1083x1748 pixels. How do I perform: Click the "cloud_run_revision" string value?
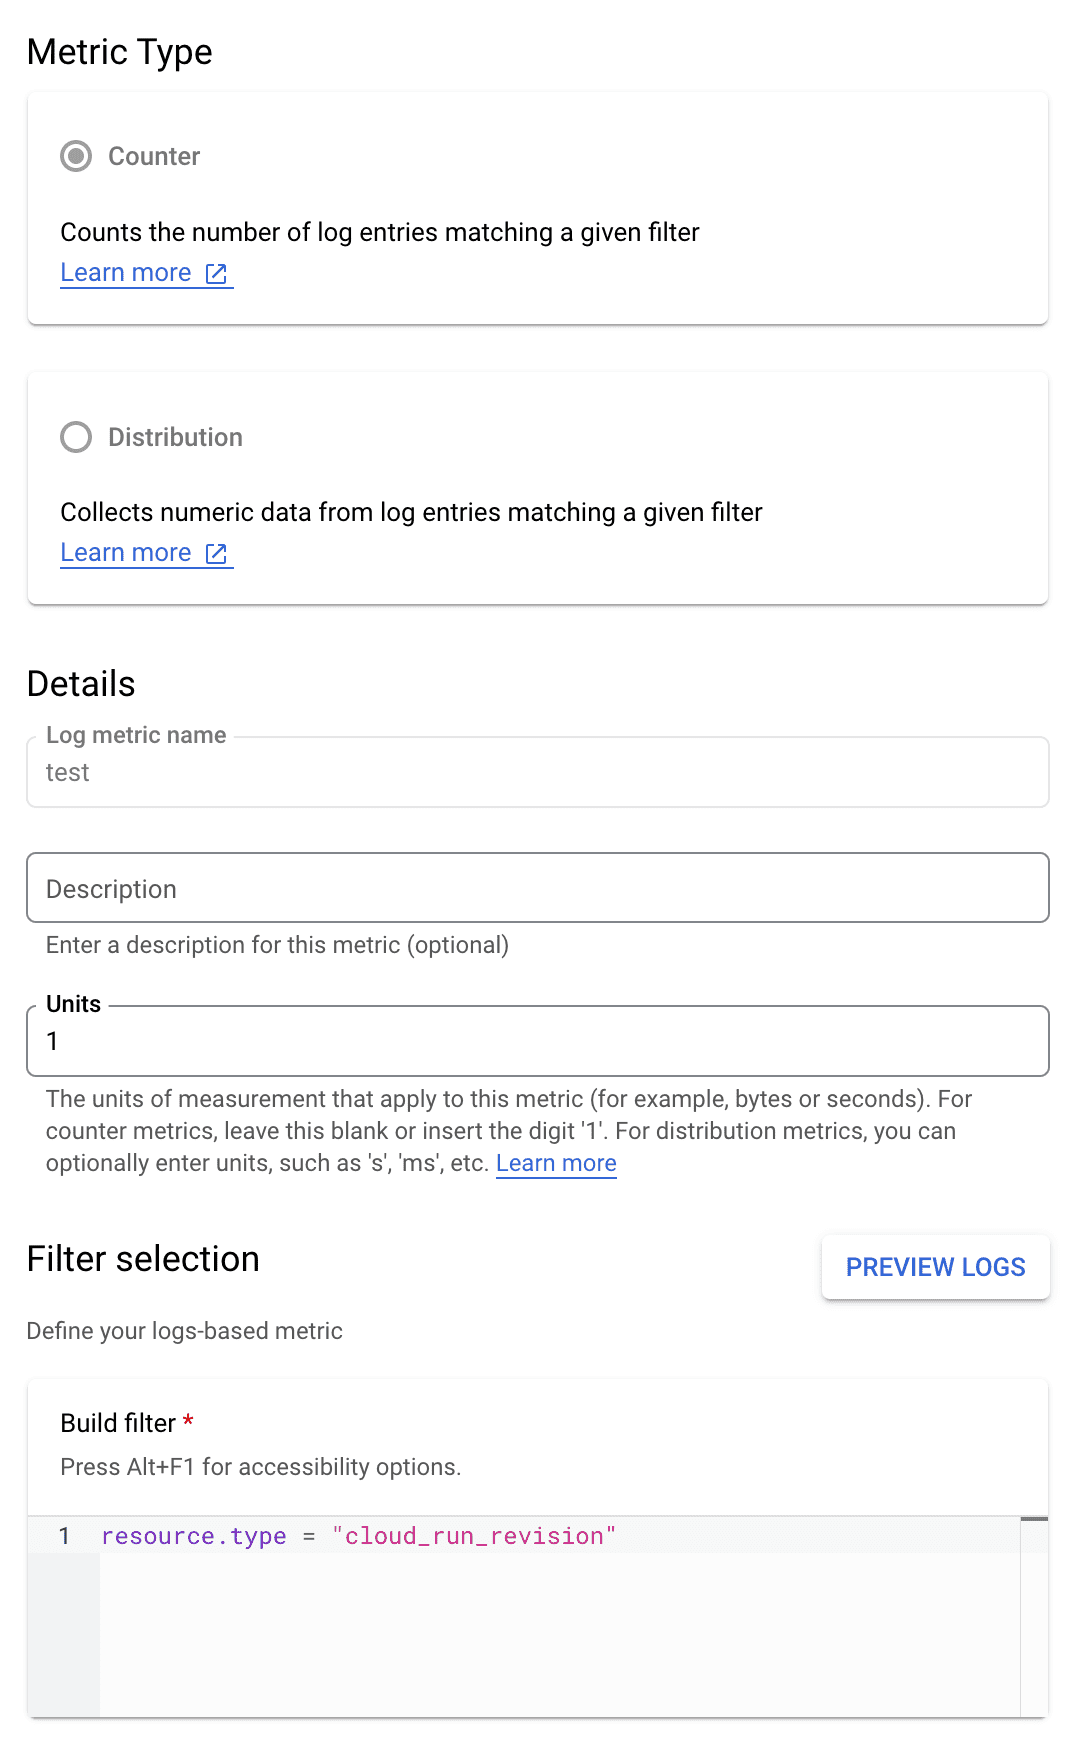(474, 1536)
